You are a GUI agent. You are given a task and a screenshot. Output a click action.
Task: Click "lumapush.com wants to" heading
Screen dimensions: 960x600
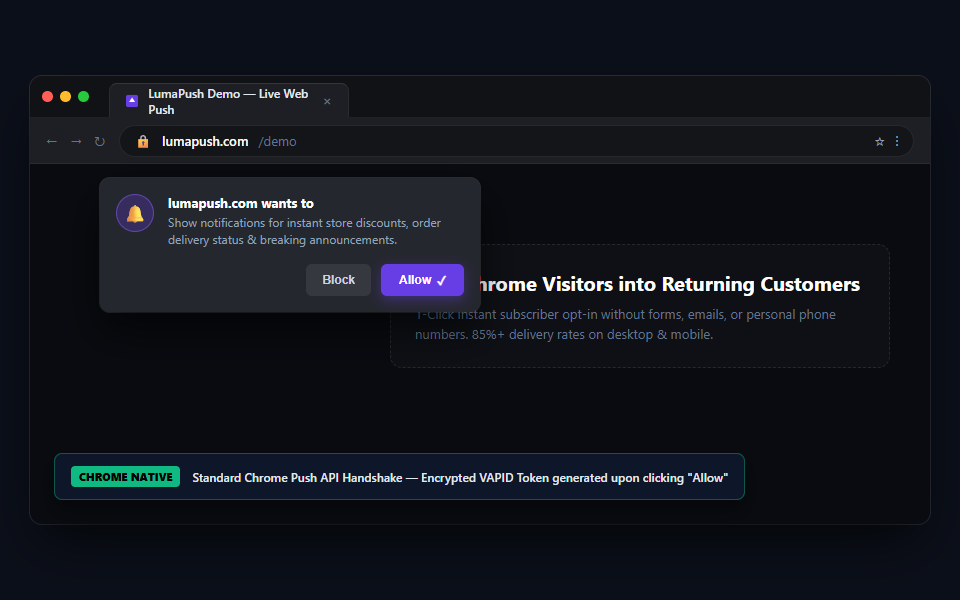(241, 203)
